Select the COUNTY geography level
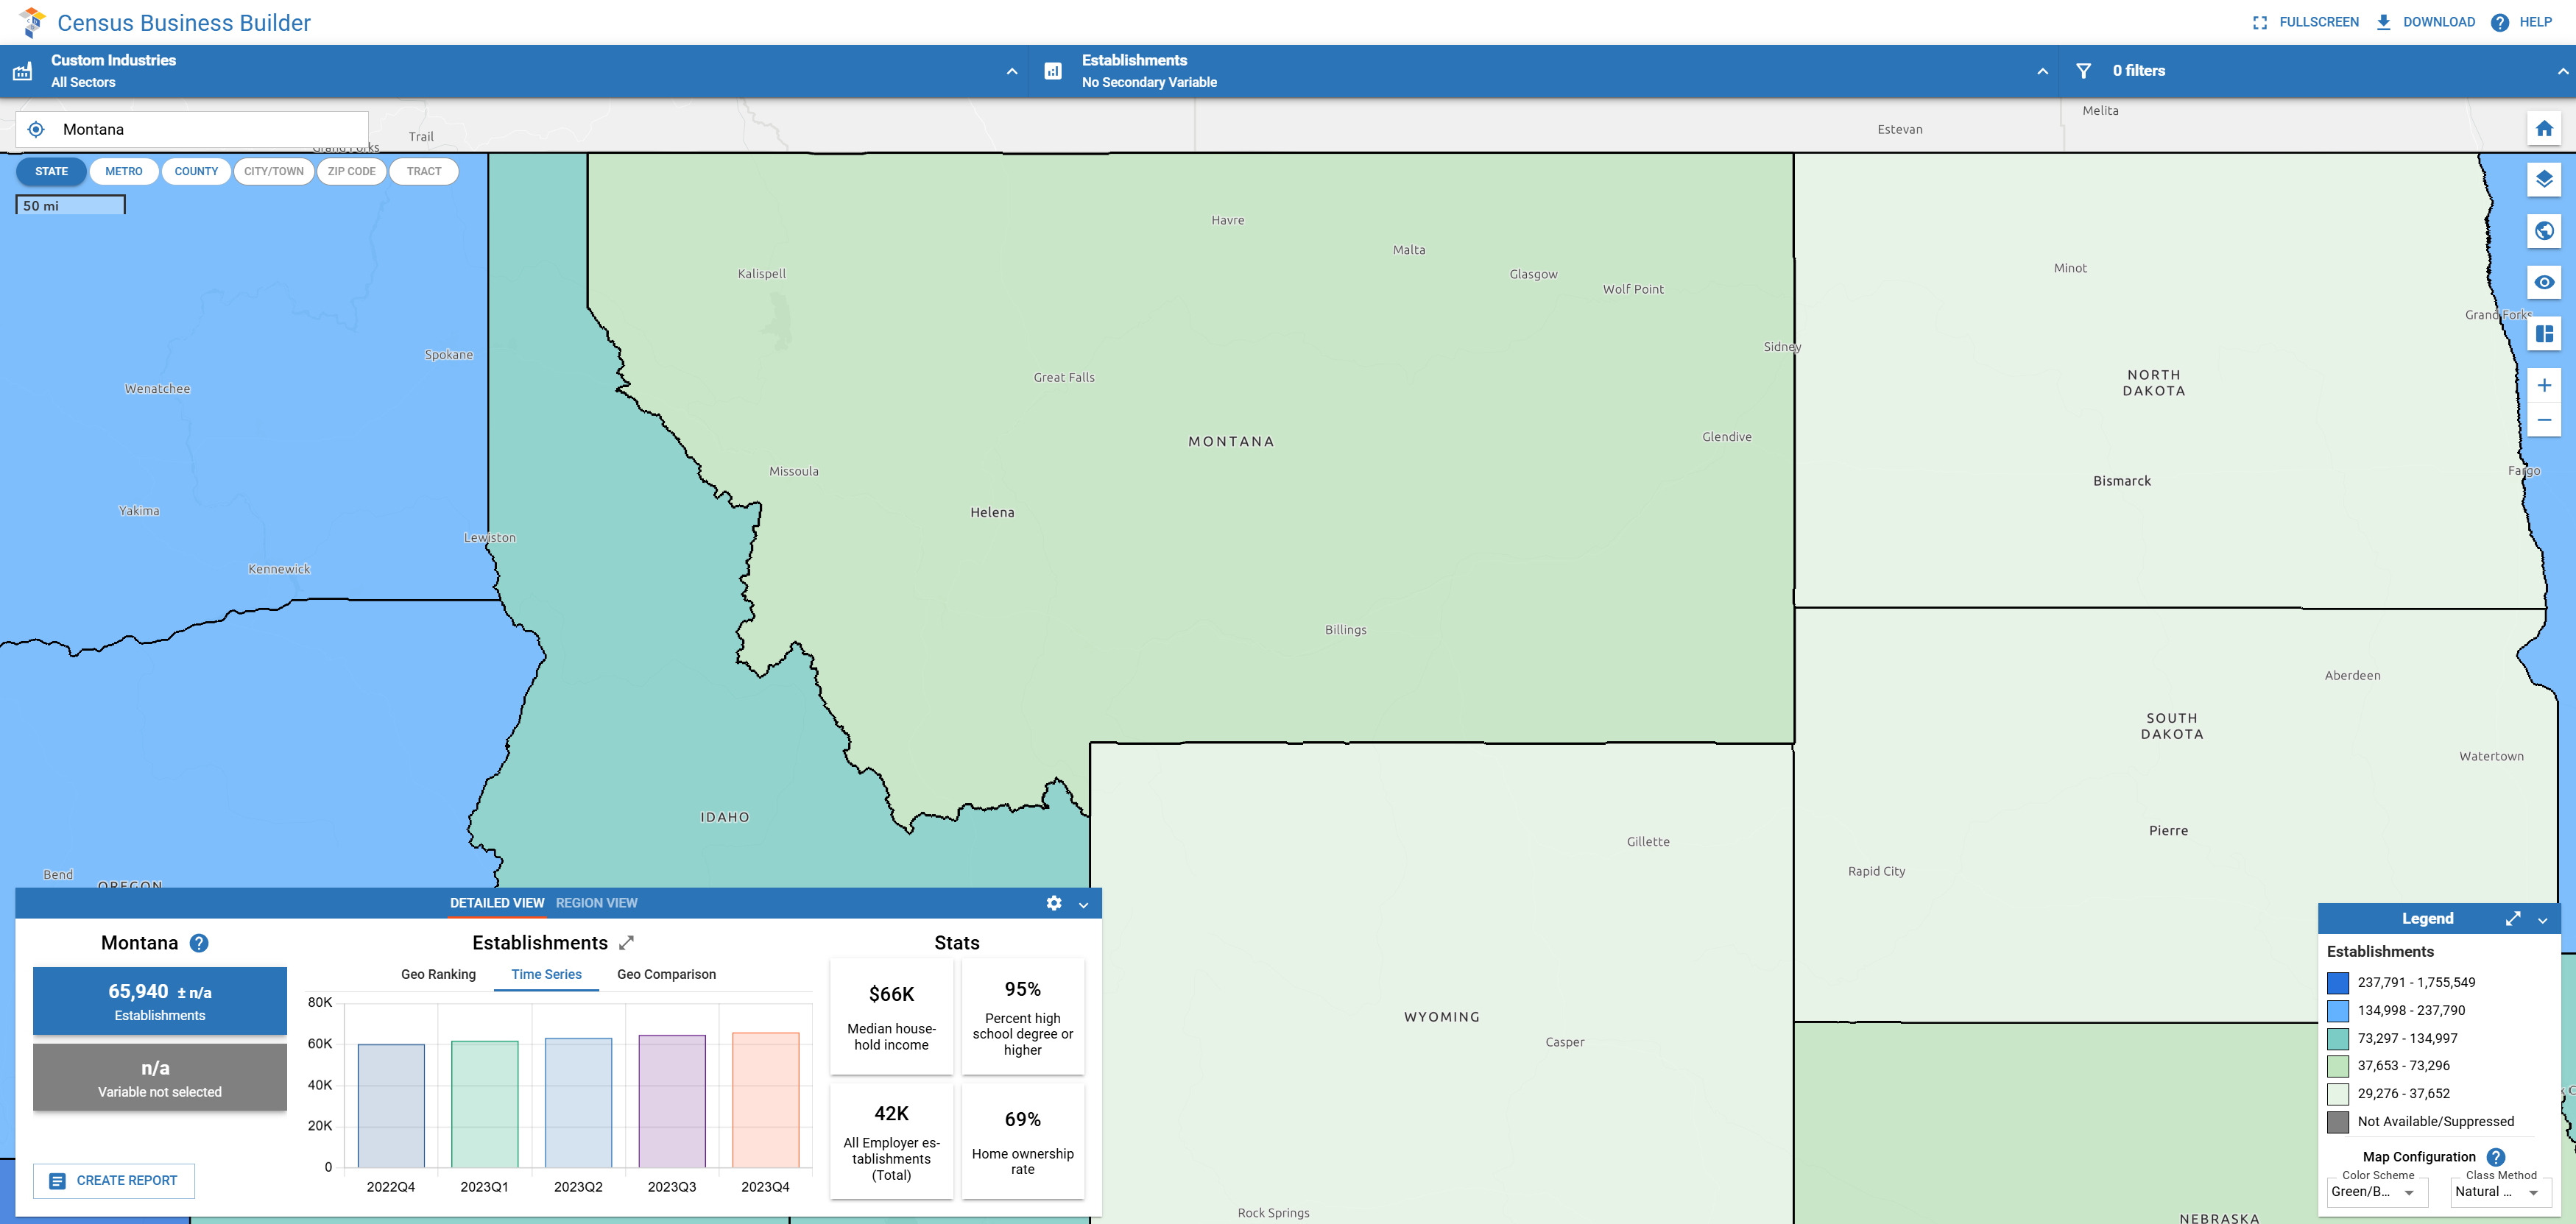2576x1224 pixels. 196,171
